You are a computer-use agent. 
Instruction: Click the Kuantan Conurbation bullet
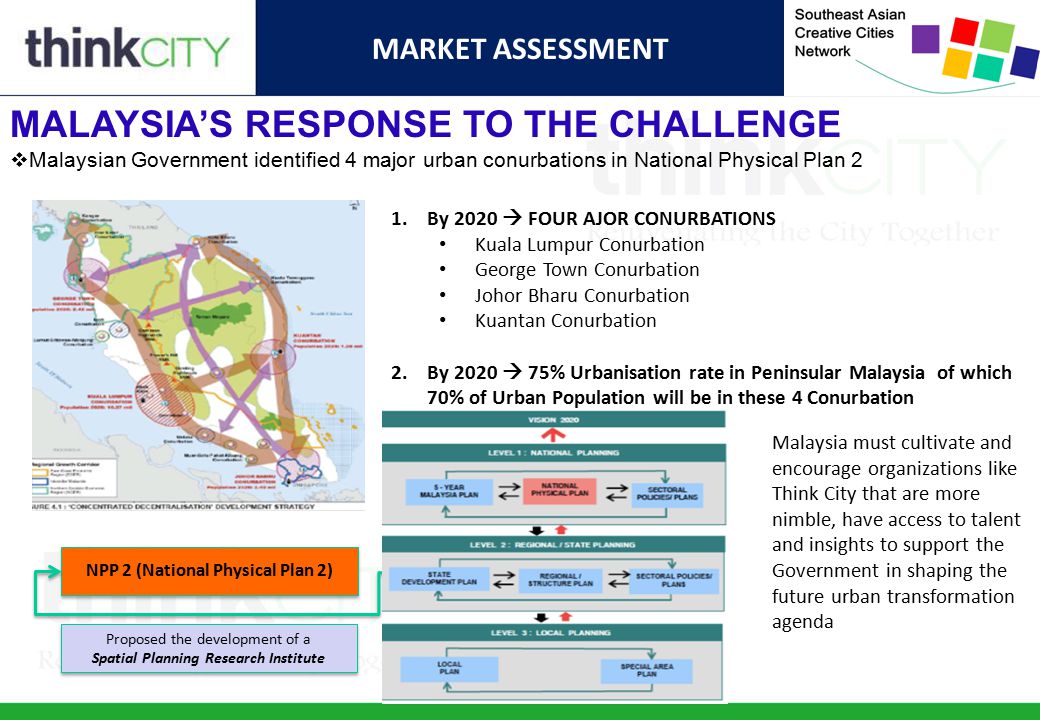pos(565,321)
